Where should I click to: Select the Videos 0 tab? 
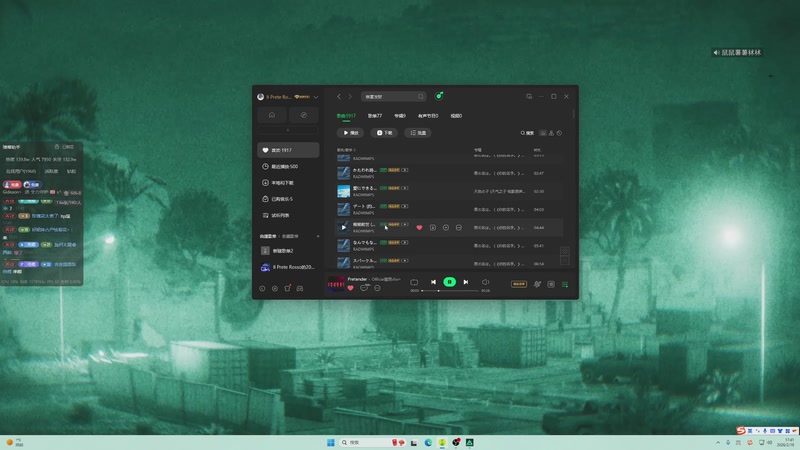tap(456, 116)
